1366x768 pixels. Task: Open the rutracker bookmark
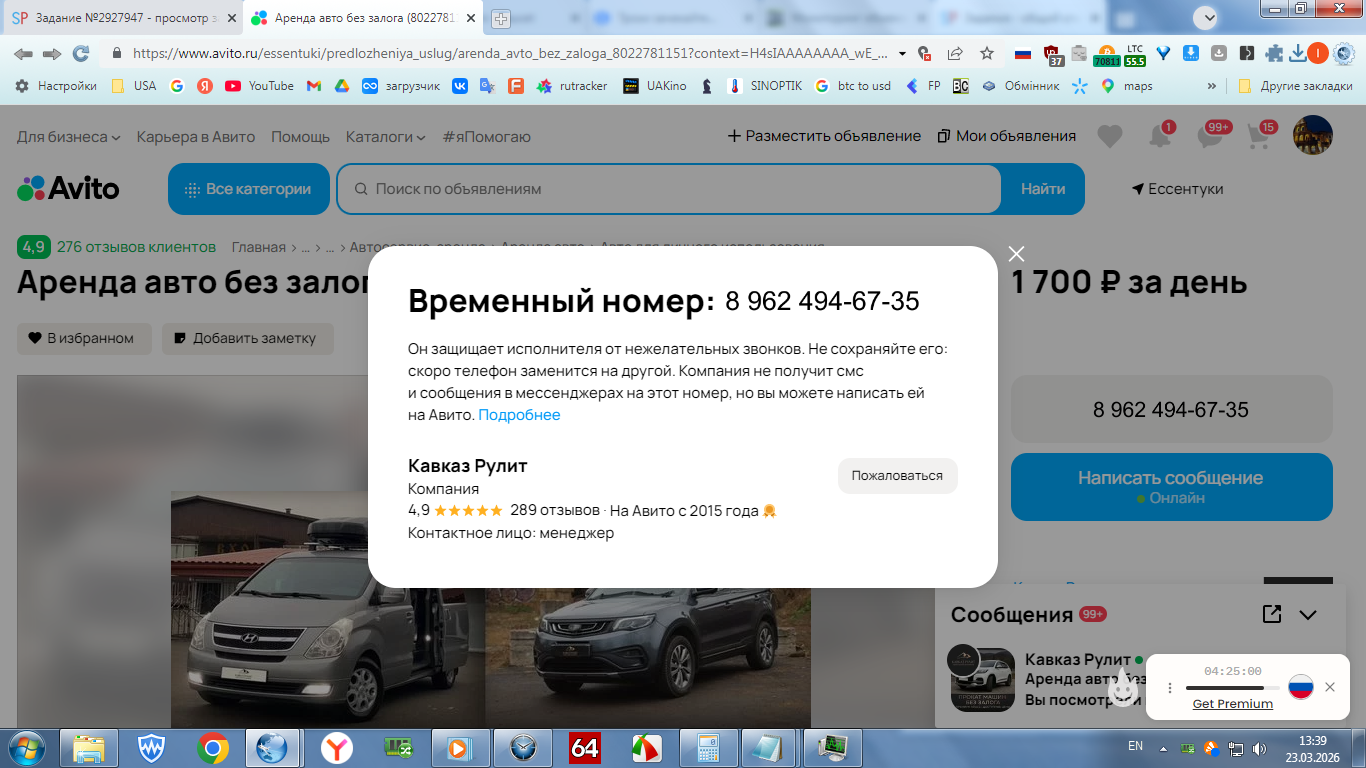[572, 86]
